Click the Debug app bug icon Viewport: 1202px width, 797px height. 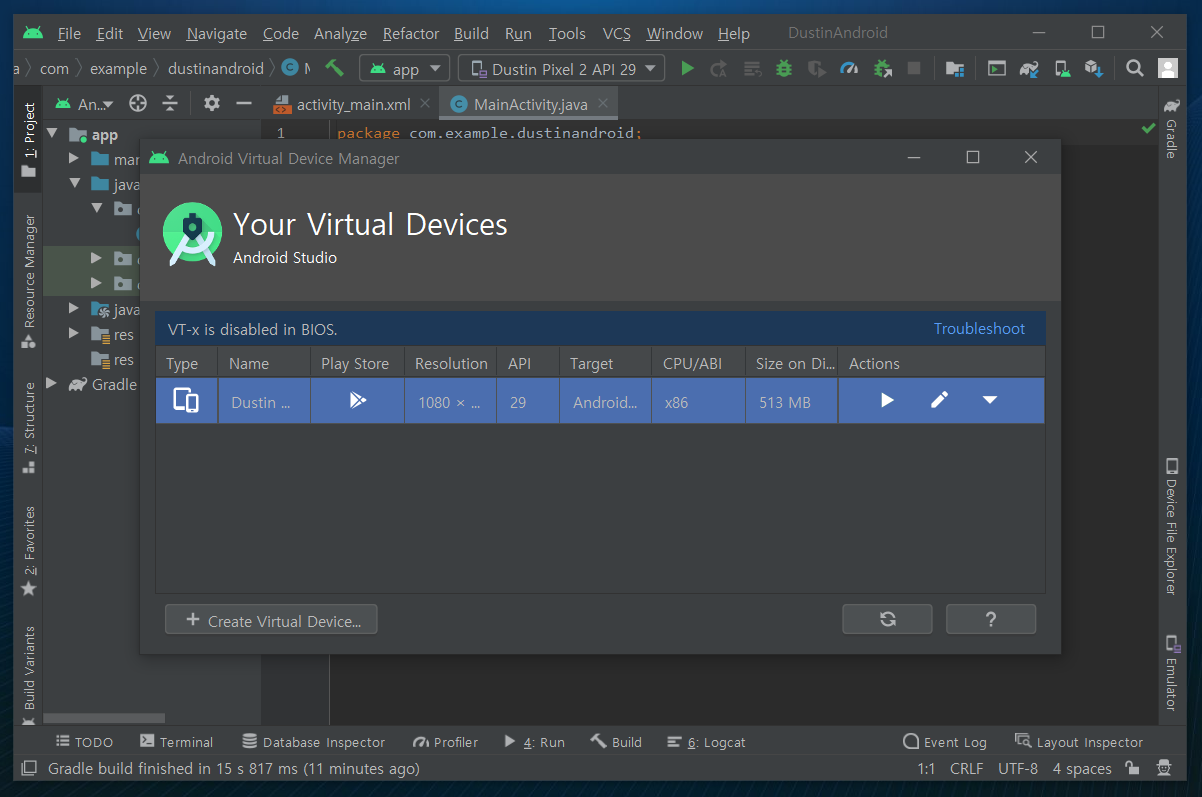click(785, 69)
